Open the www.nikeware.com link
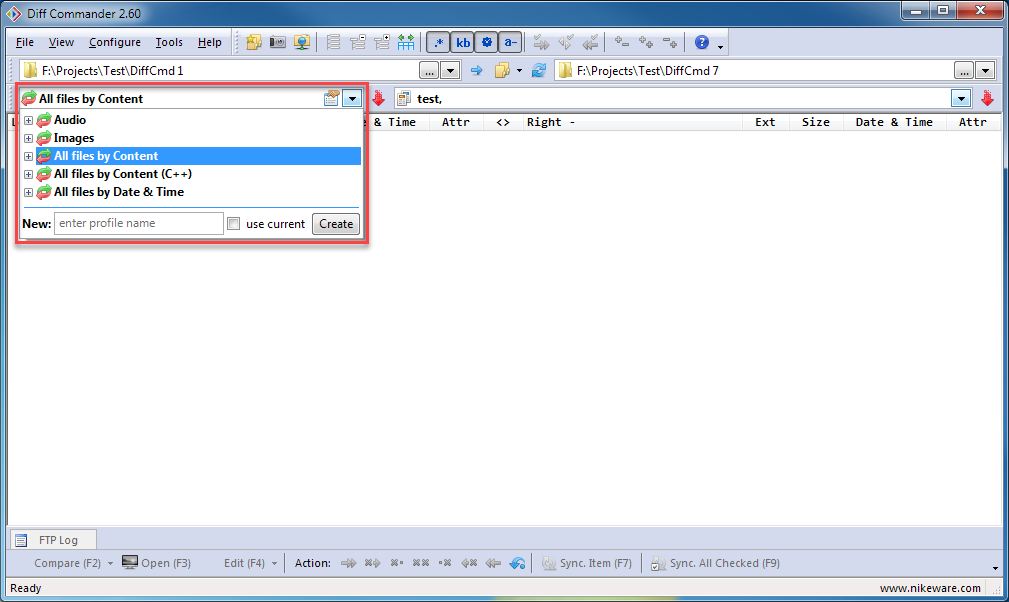Viewport: 1009px width, 602px height. 929,588
